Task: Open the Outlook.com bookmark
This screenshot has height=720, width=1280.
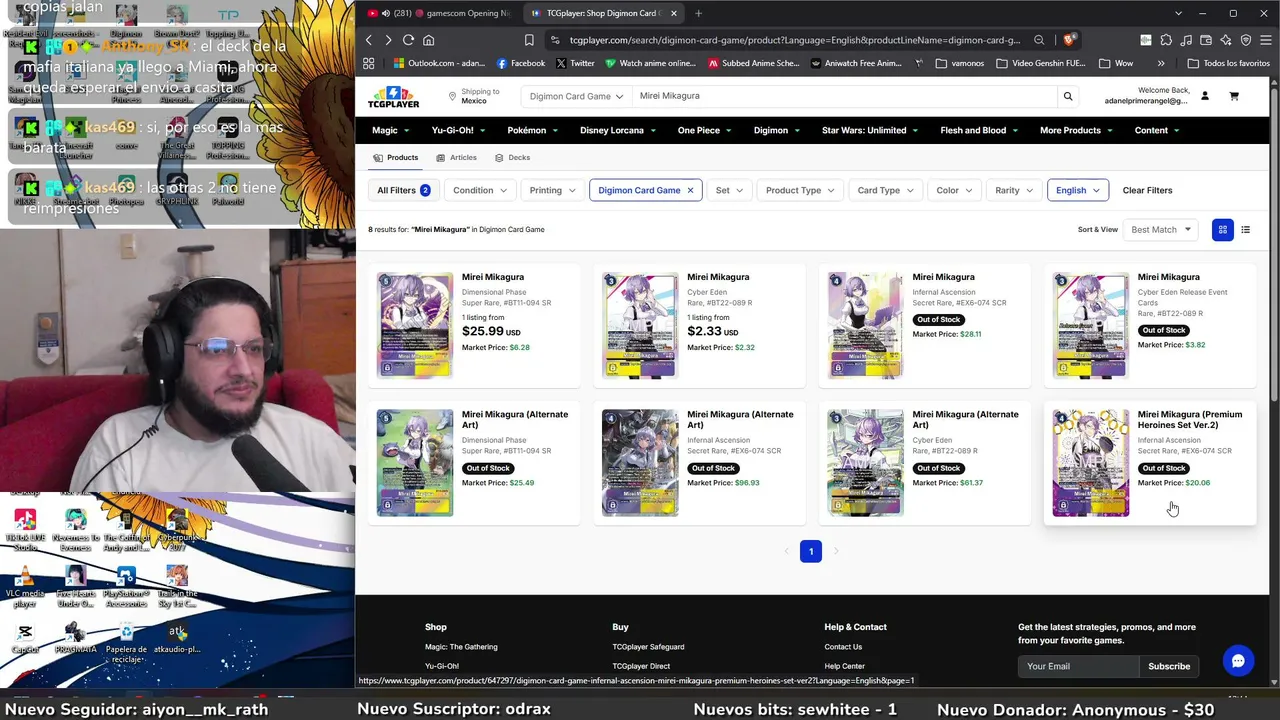Action: pos(439,63)
